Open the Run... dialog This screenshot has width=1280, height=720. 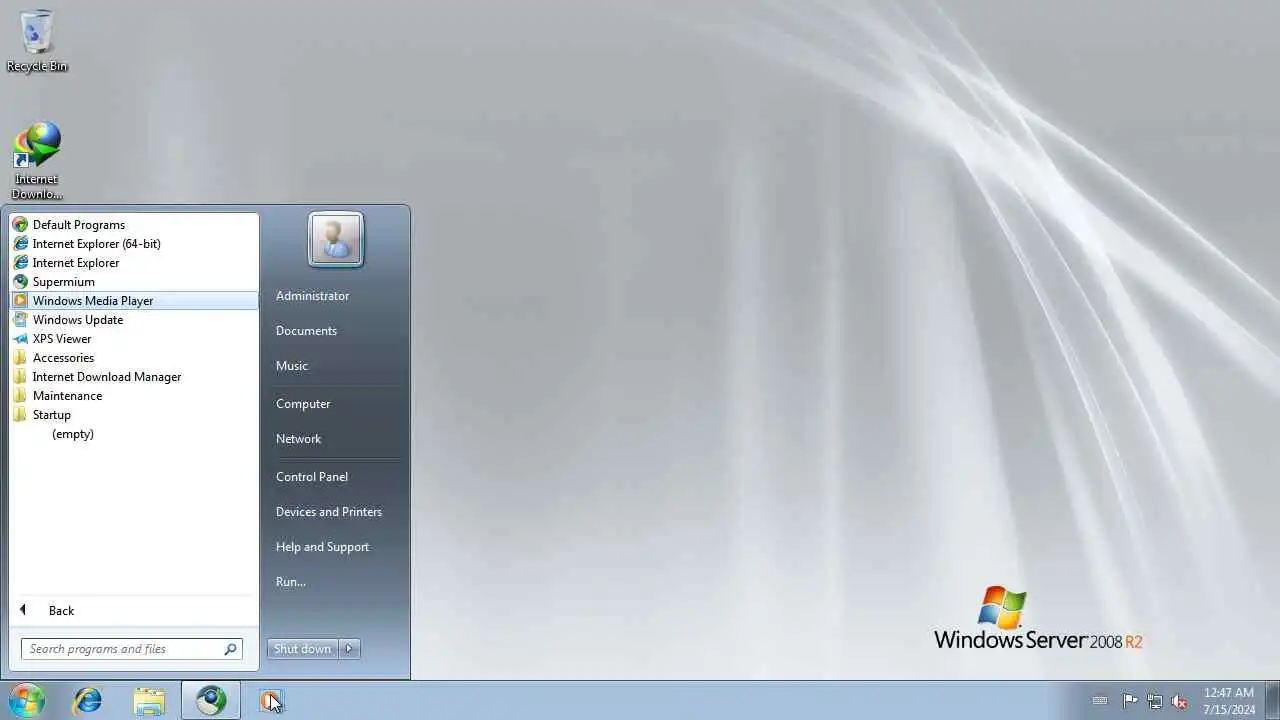tap(291, 582)
